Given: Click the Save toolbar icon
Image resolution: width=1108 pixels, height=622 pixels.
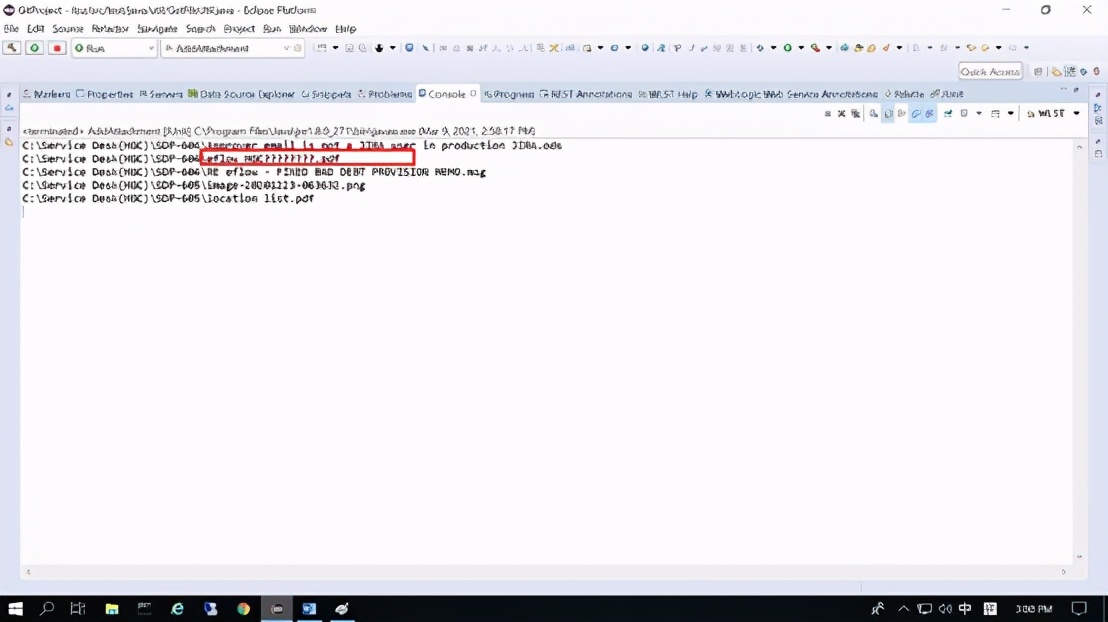Looking at the screenshot, I should (x=349, y=48).
